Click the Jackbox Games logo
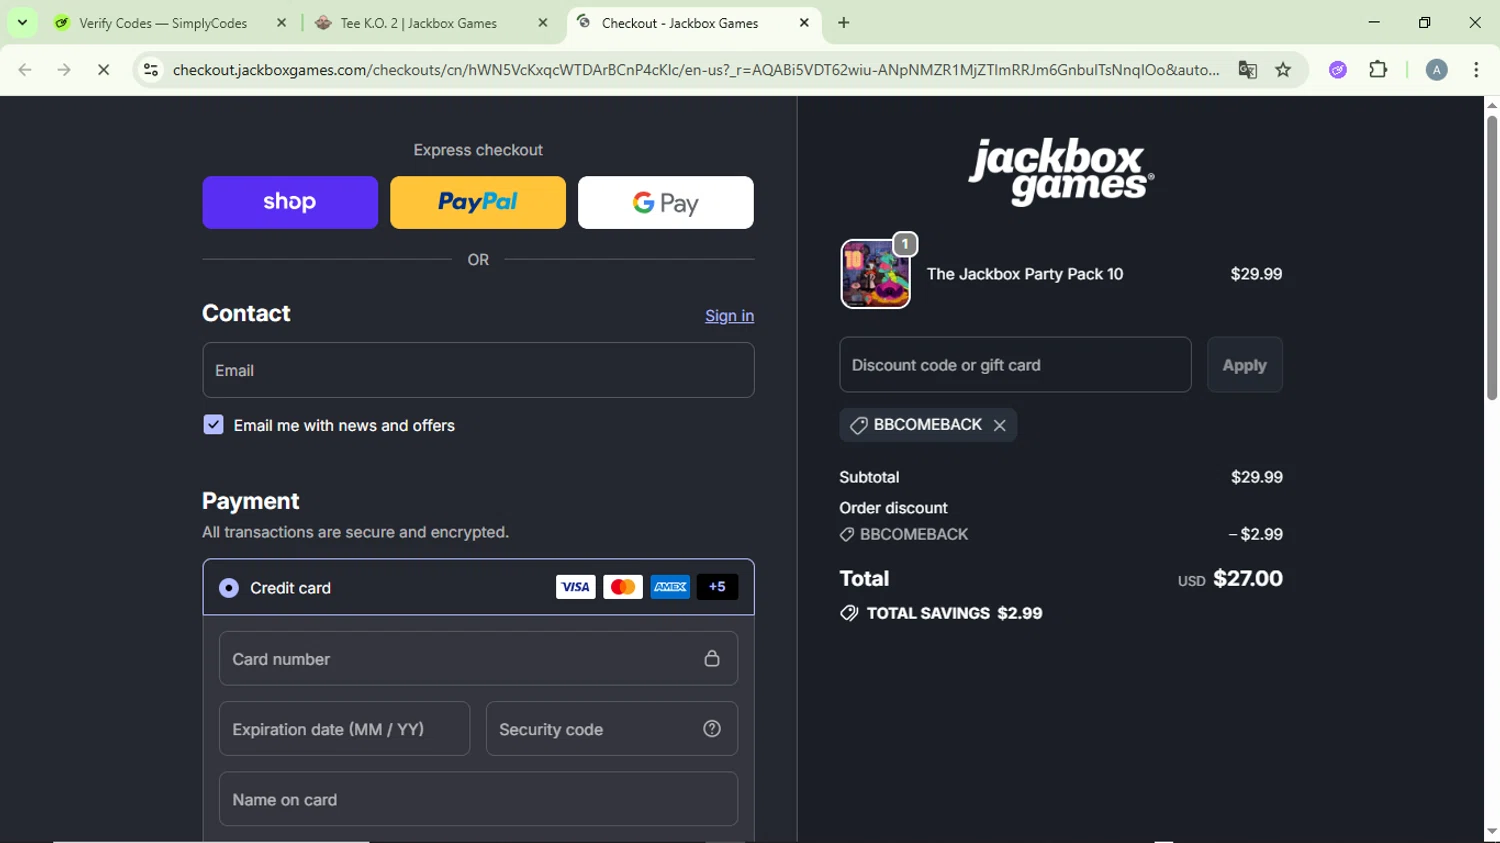The height and width of the screenshot is (843, 1500). pyautogui.click(x=1061, y=172)
